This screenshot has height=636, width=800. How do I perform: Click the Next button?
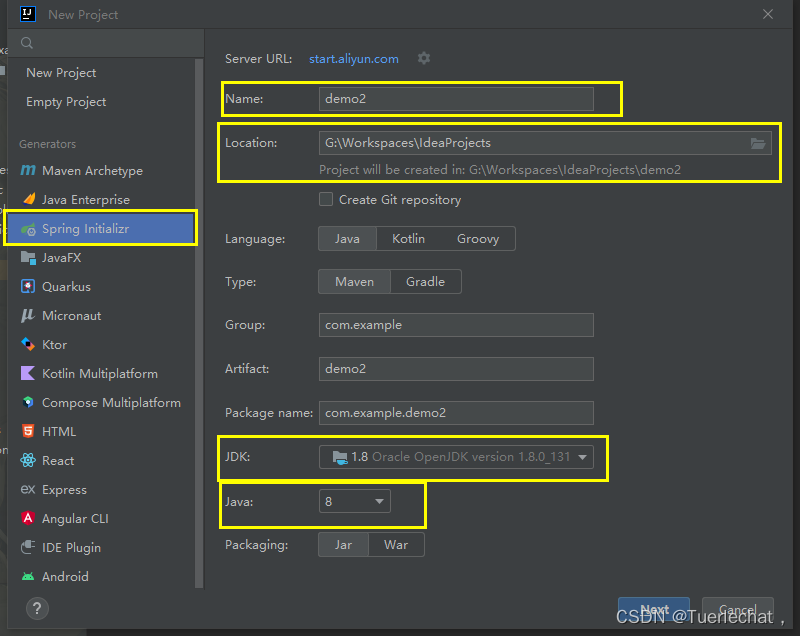pyautogui.click(x=654, y=609)
